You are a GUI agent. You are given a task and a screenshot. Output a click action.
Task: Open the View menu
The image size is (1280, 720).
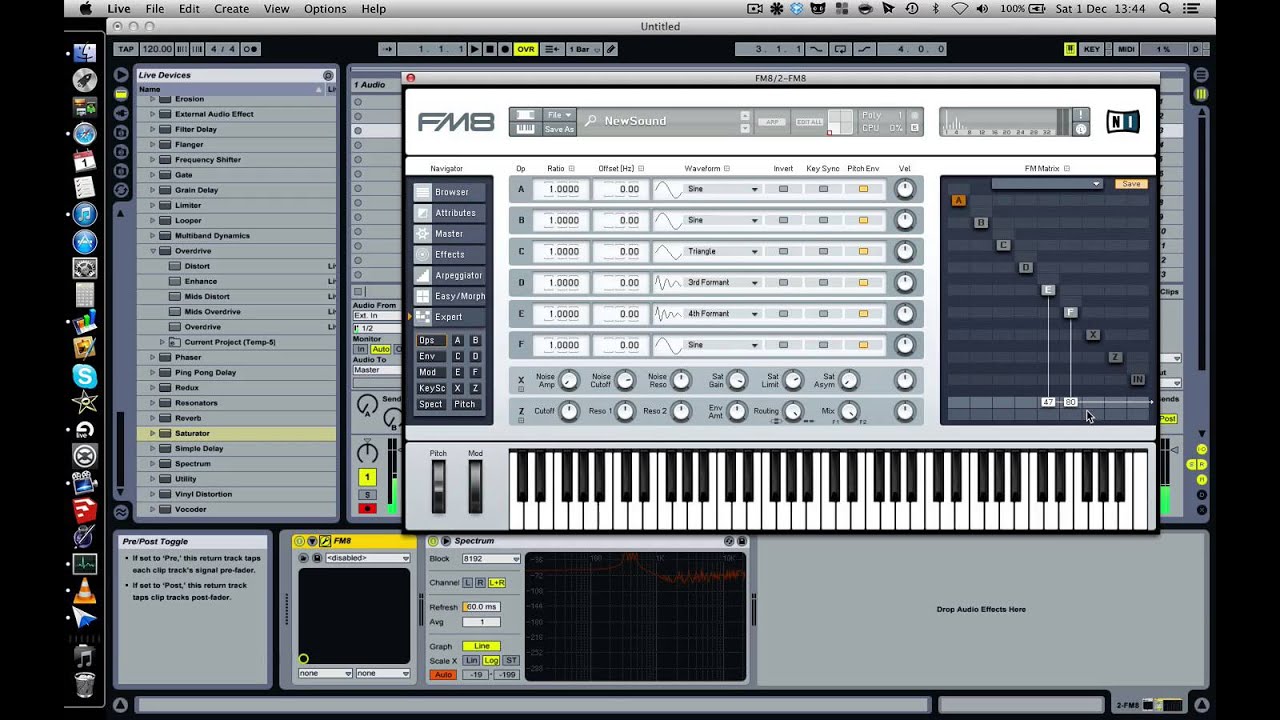pos(277,9)
